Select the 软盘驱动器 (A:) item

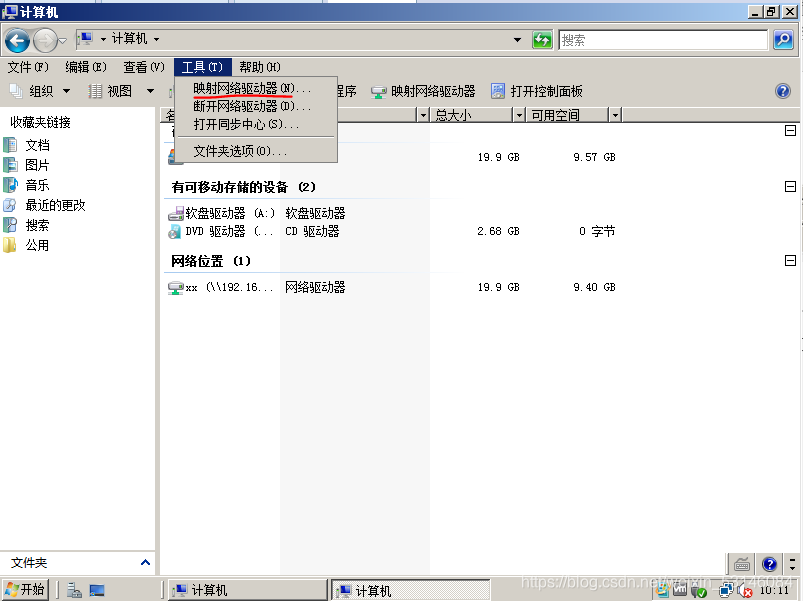(222, 213)
